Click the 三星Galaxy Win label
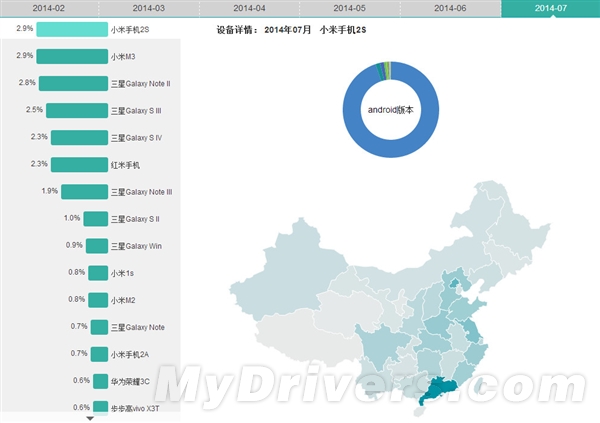600x423 pixels. pyautogui.click(x=136, y=246)
